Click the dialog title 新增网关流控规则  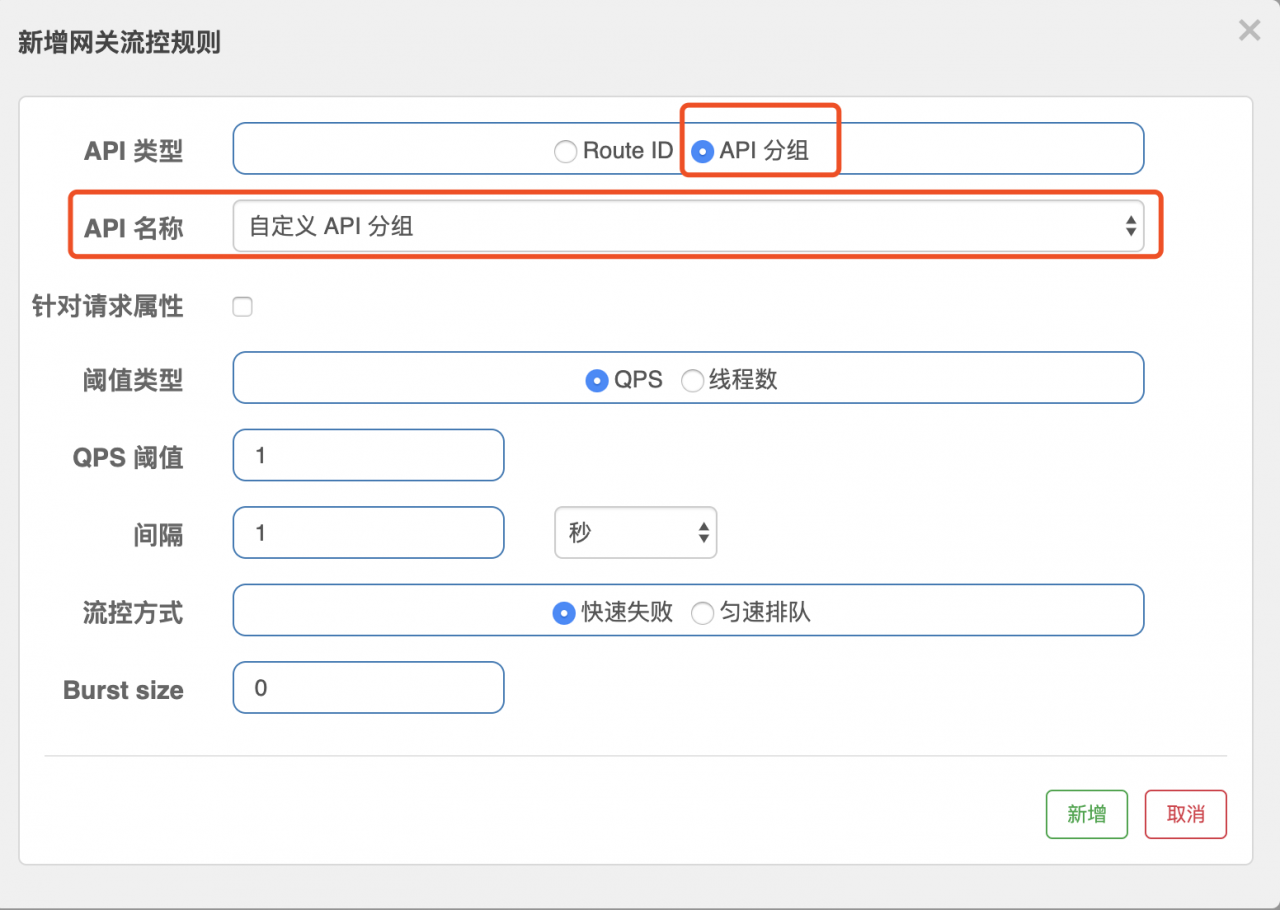(x=119, y=43)
